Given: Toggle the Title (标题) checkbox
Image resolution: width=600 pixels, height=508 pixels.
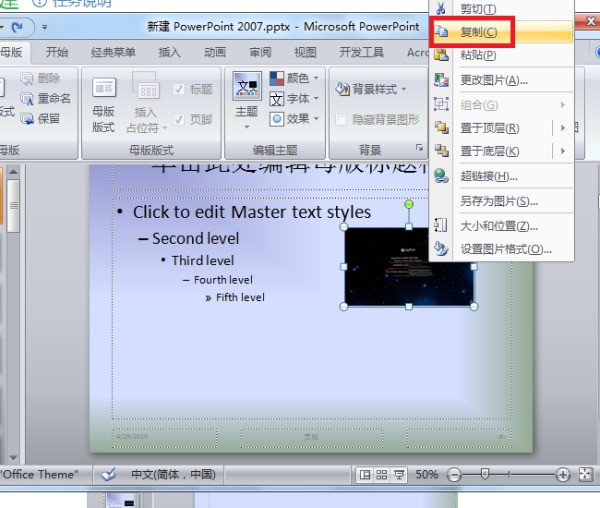Looking at the screenshot, I should pyautogui.click(x=178, y=89).
